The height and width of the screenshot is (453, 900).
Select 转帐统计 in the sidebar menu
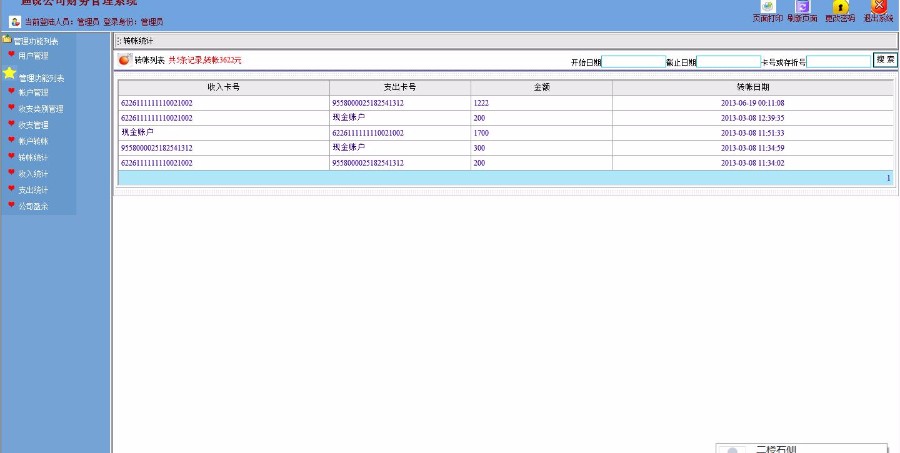pyautogui.click(x=33, y=157)
